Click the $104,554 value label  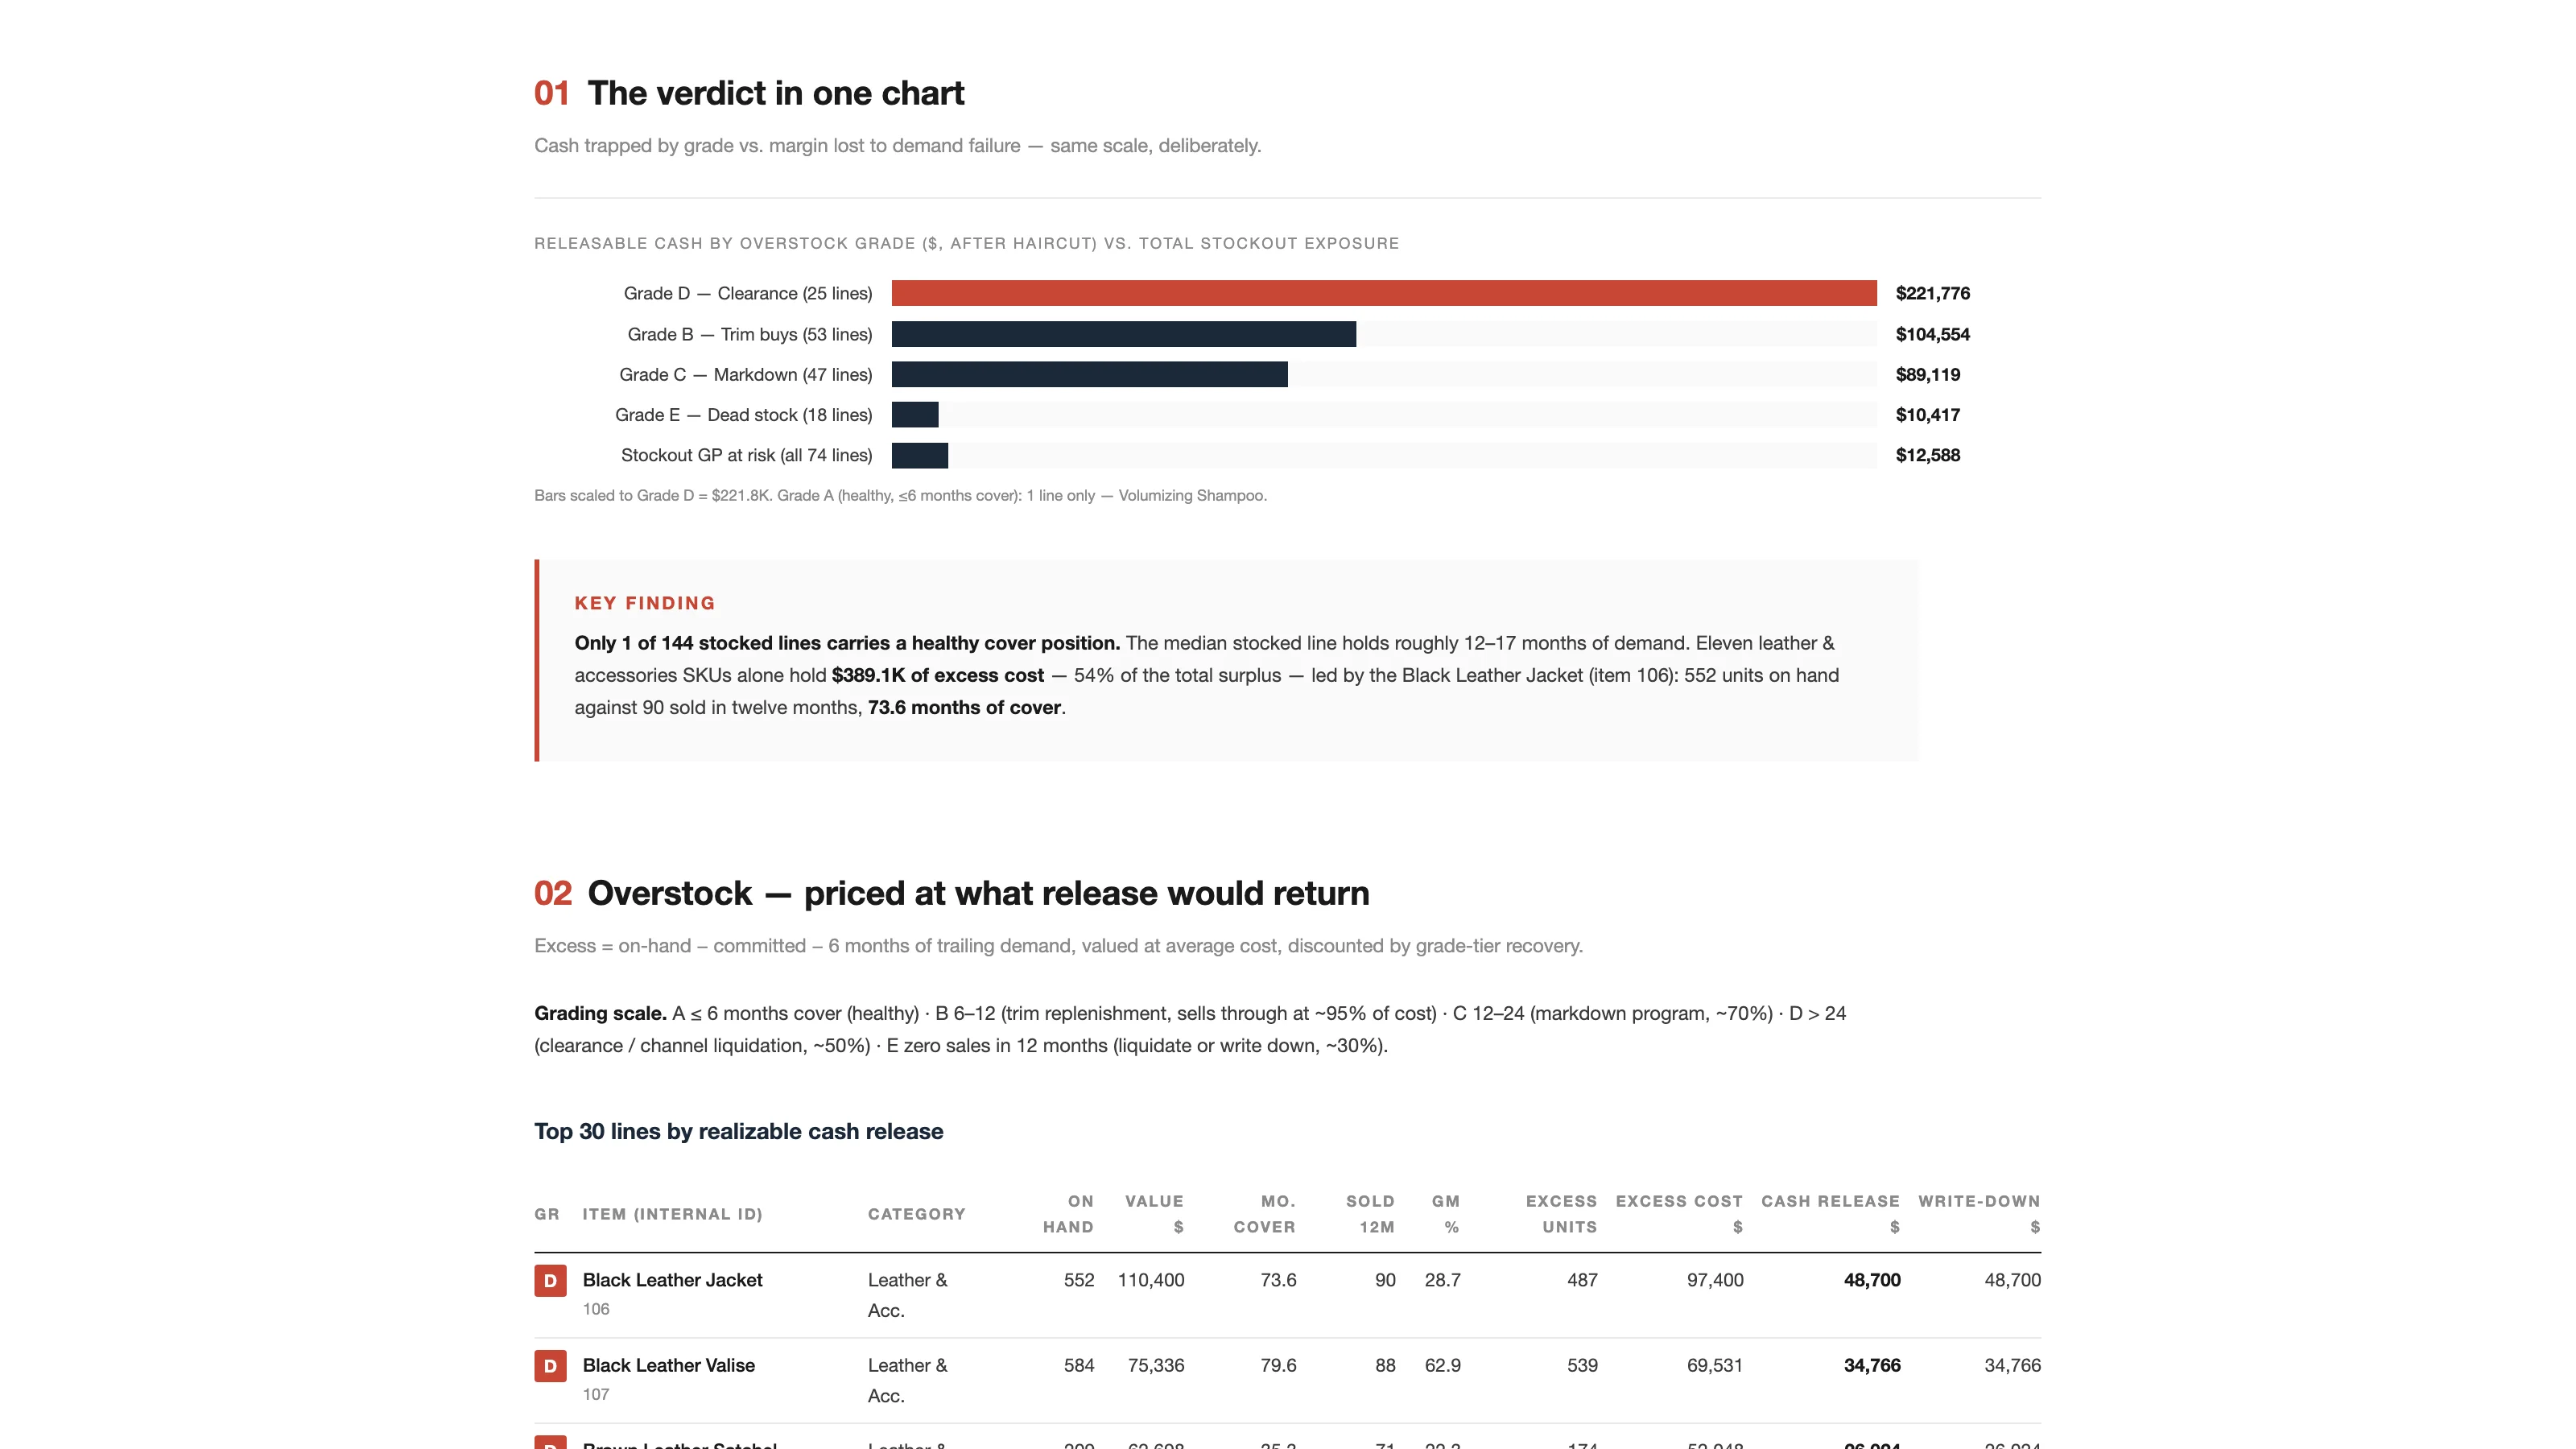[x=1933, y=334]
